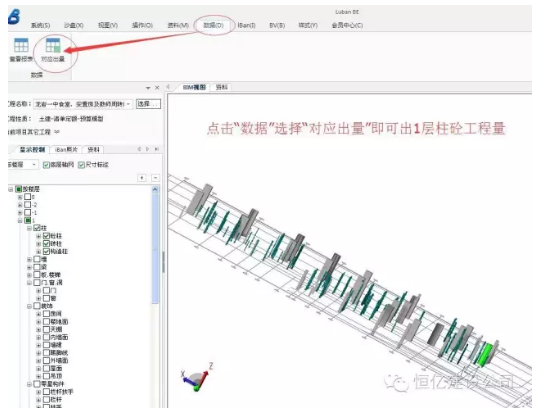
Task: Open the 操作(O) menu
Action: point(142,26)
